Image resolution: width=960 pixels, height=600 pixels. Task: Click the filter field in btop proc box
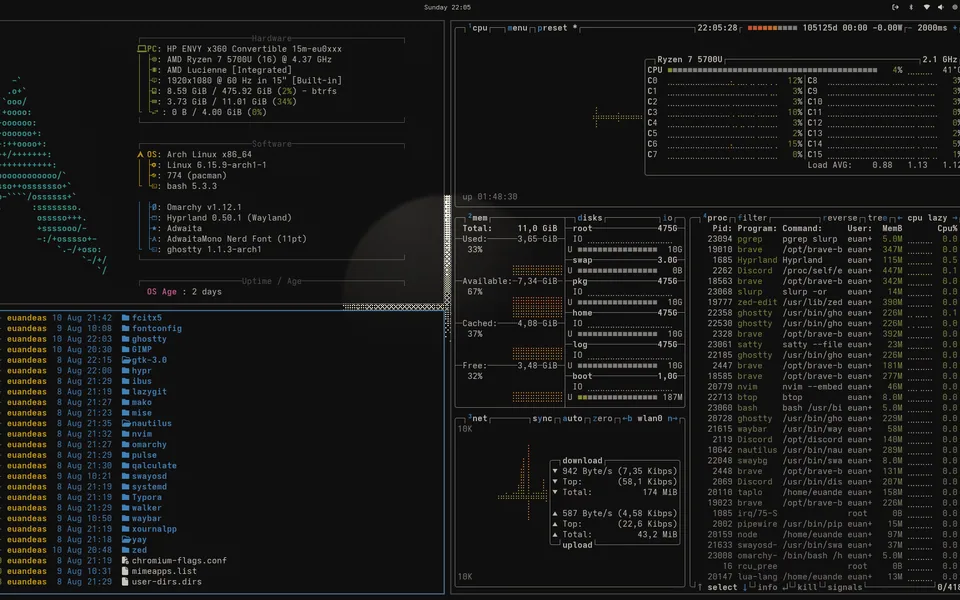[x=752, y=217]
